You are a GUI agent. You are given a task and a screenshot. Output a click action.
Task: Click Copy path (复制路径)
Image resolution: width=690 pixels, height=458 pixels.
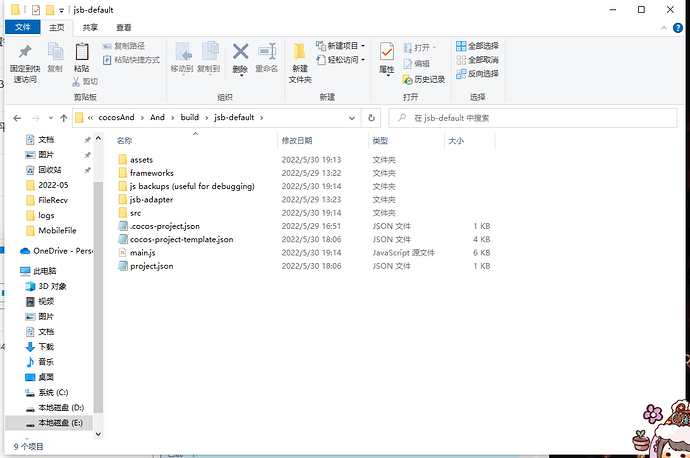[x=124, y=46]
